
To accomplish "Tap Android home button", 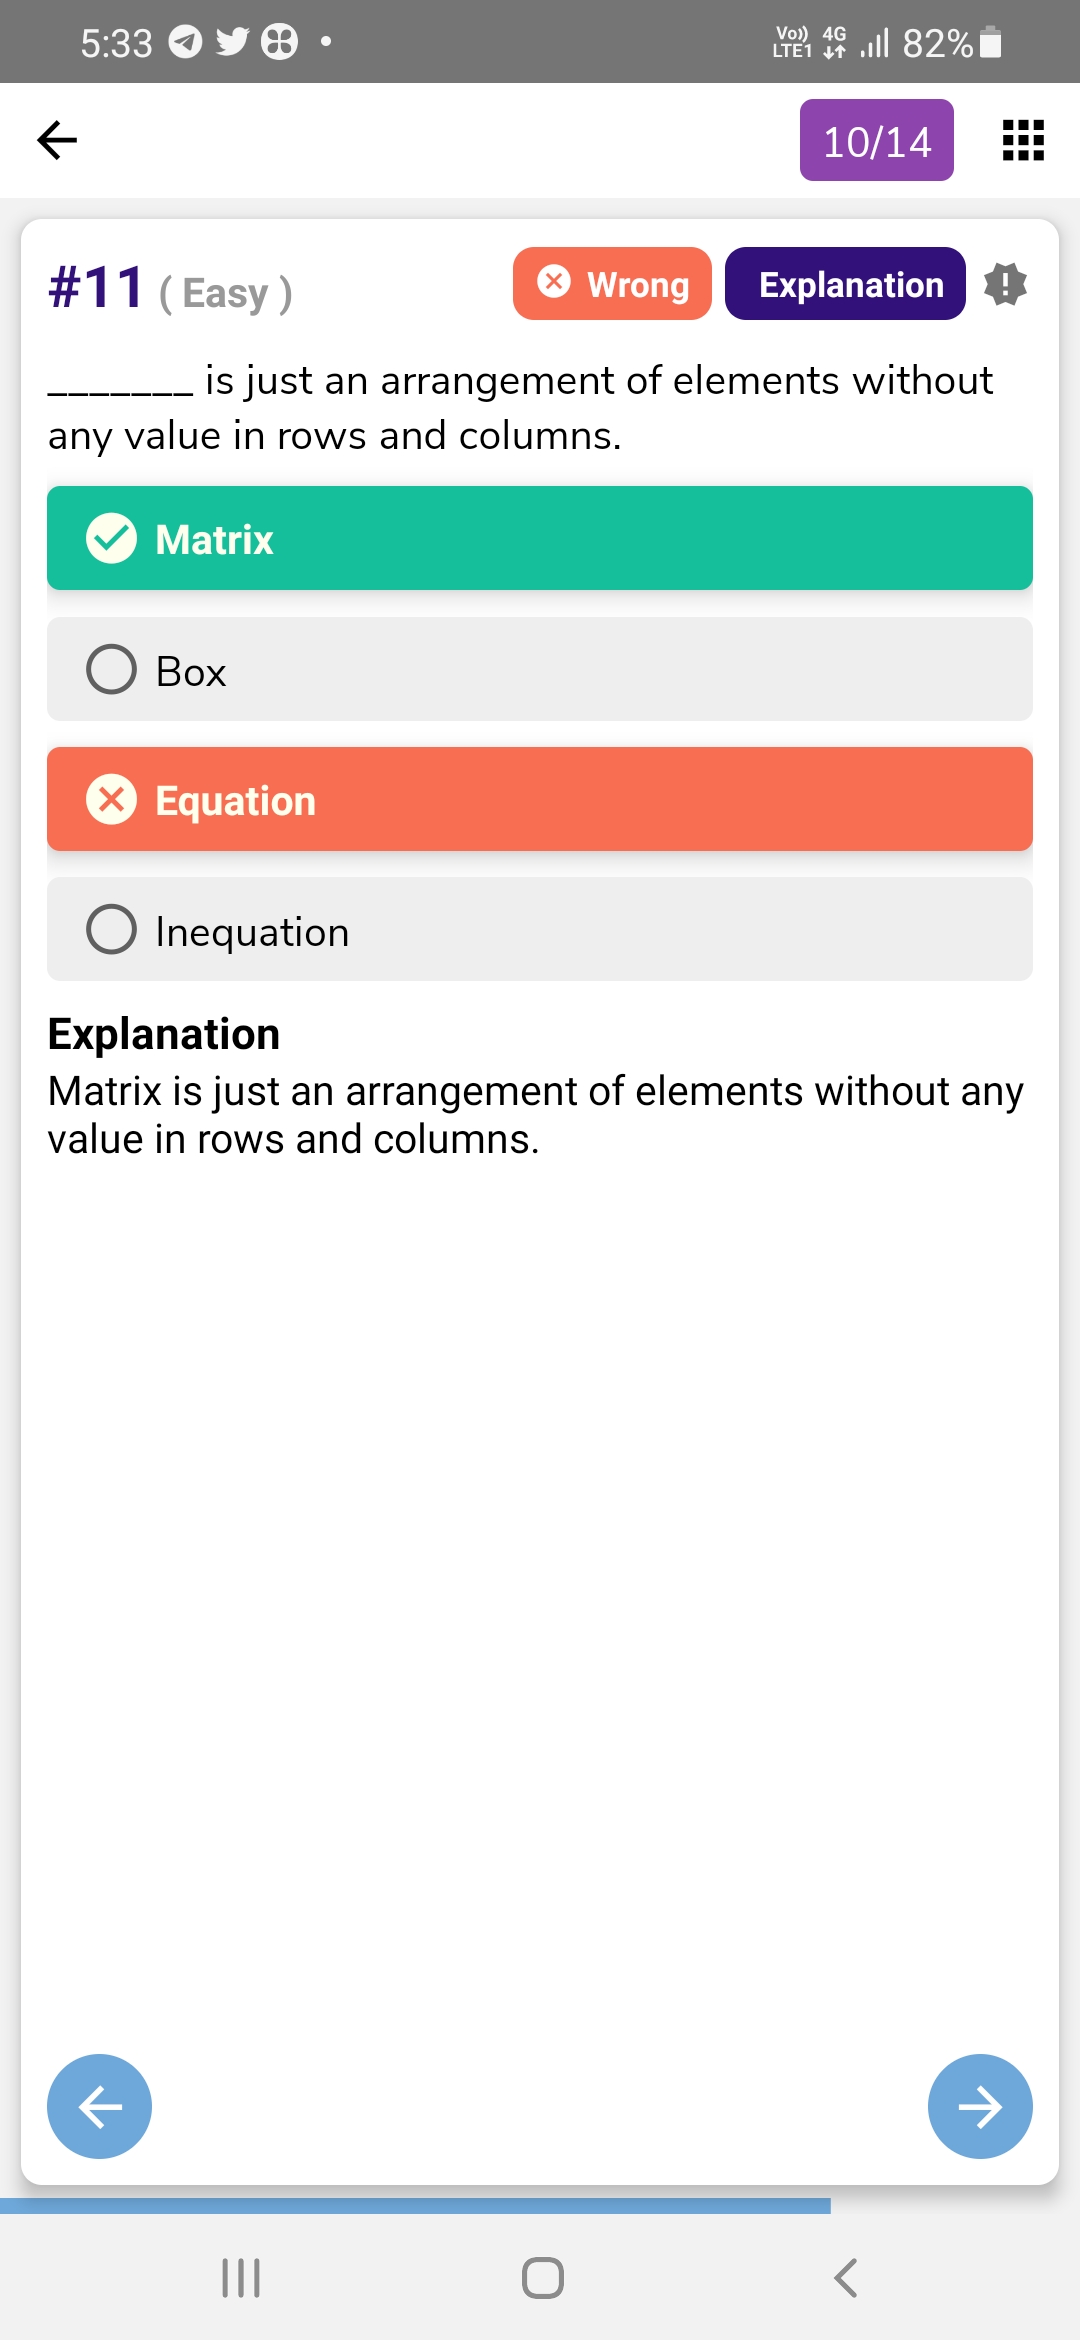I will click(x=542, y=2278).
